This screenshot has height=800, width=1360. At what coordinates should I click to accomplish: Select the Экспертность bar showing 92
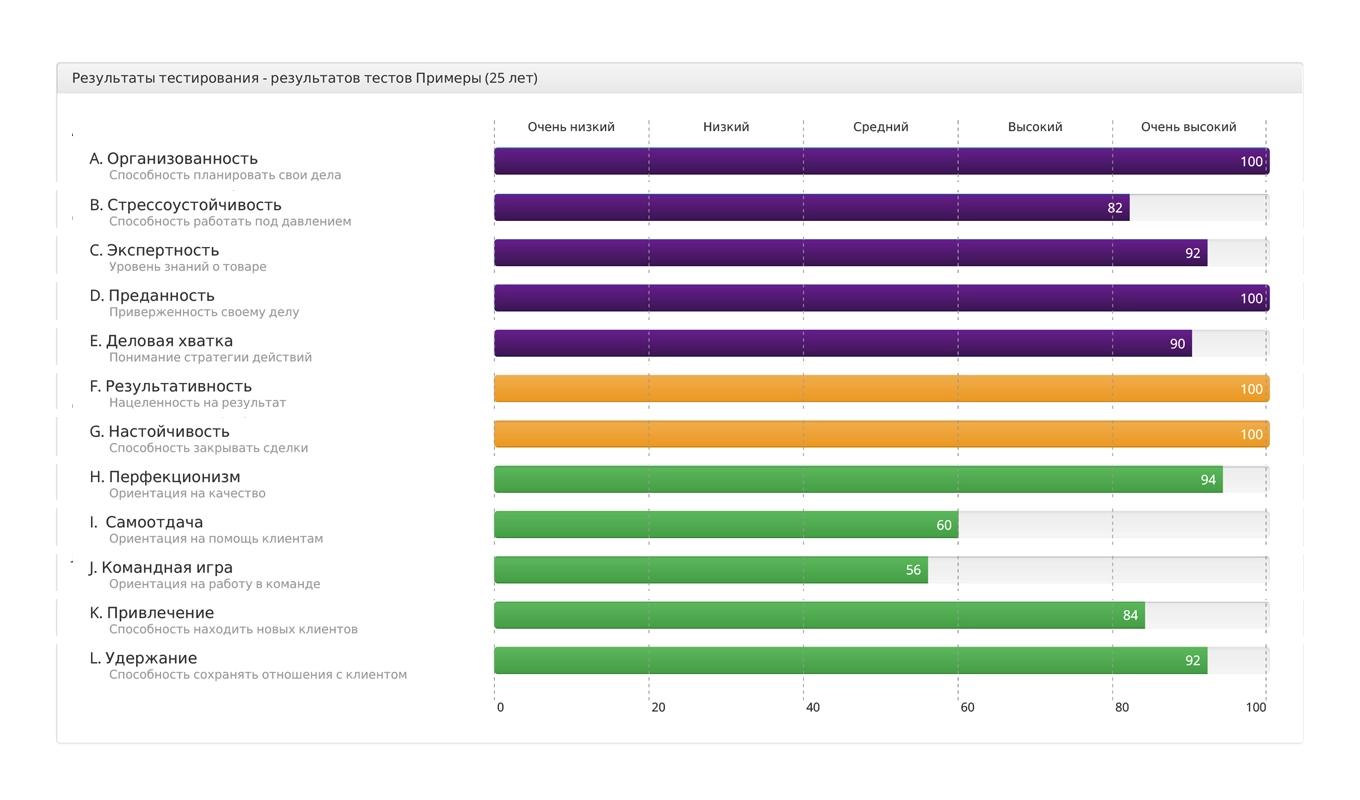pyautogui.click(x=850, y=253)
